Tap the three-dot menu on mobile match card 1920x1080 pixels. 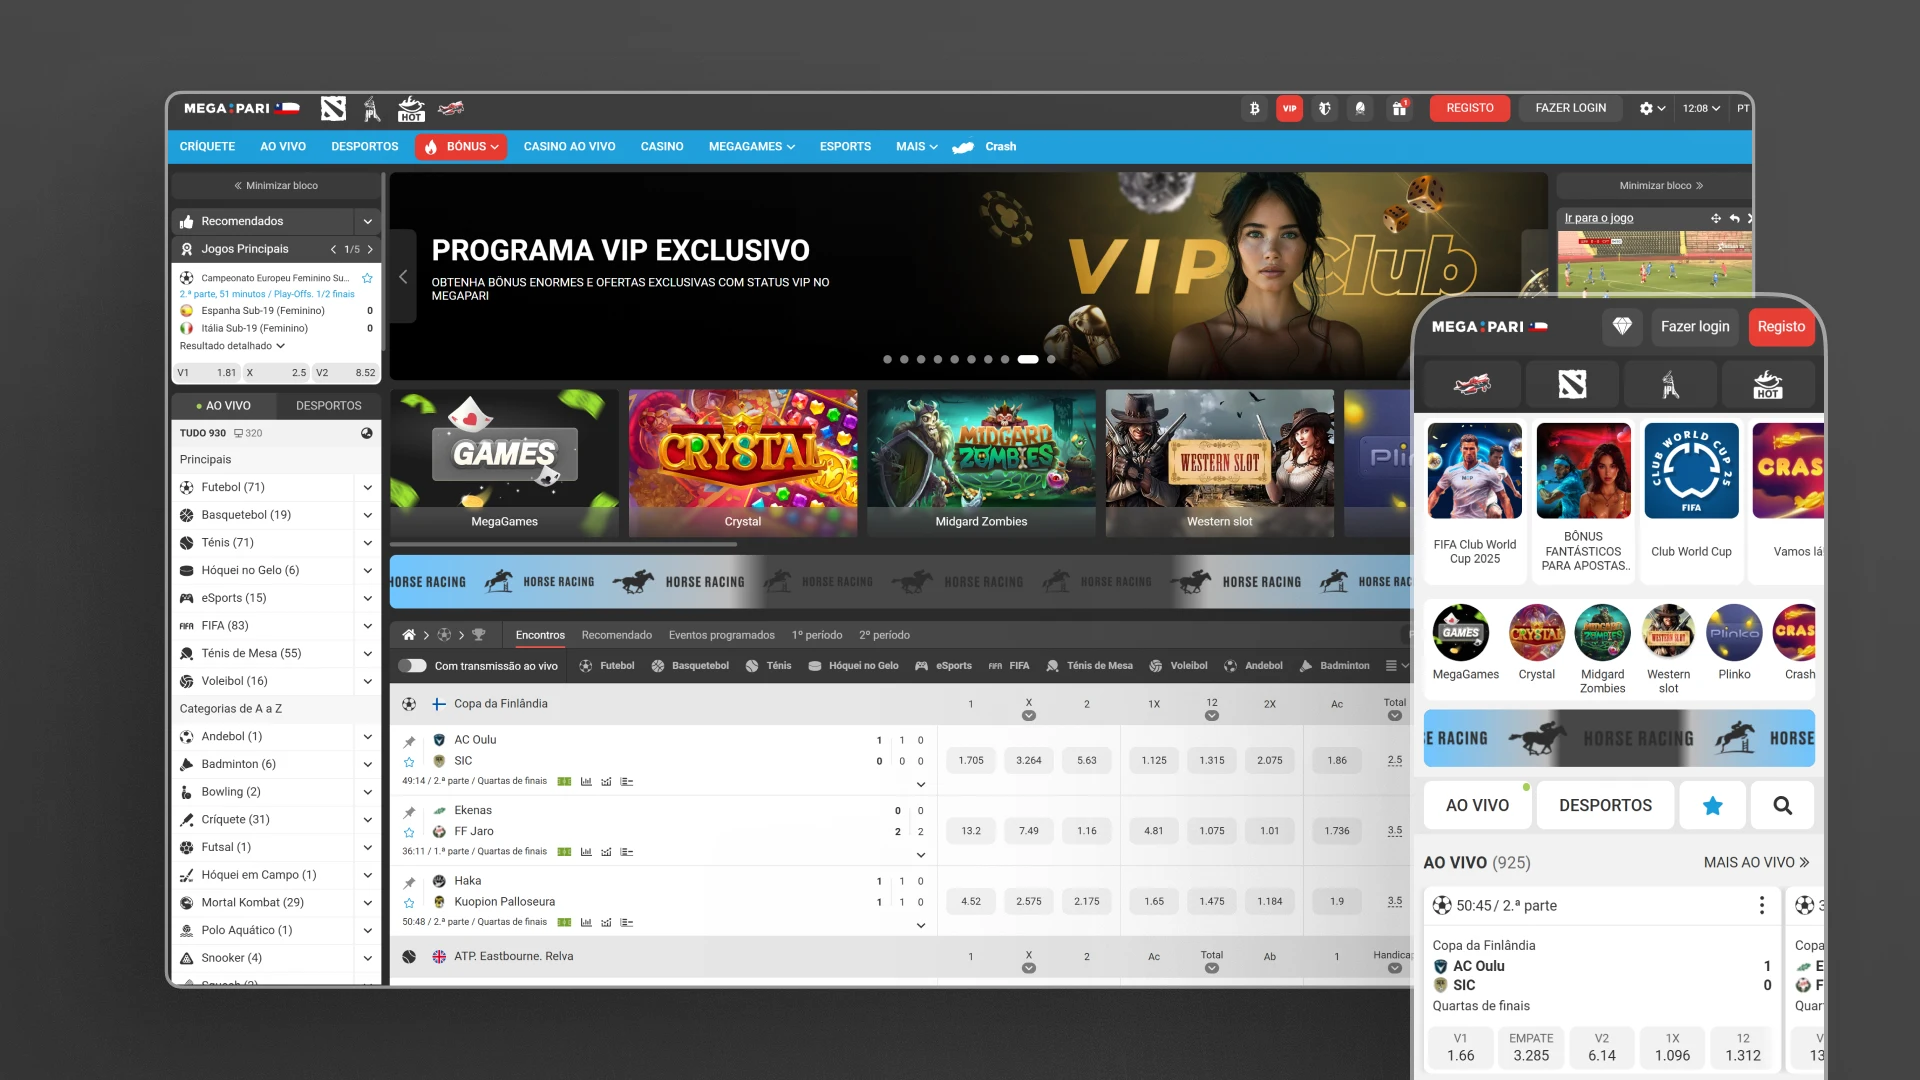point(1762,906)
